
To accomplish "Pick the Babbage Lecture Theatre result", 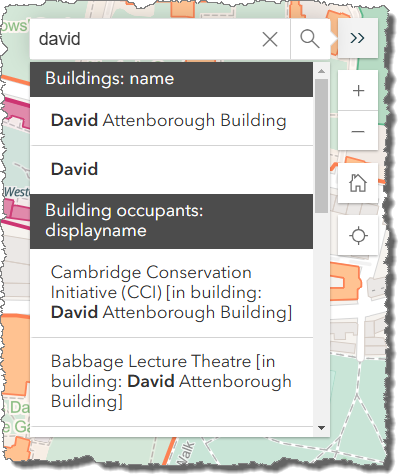I will [172, 382].
